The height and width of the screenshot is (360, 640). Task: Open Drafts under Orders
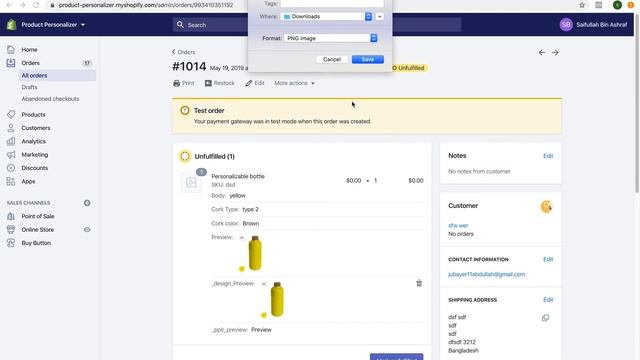pyautogui.click(x=29, y=87)
